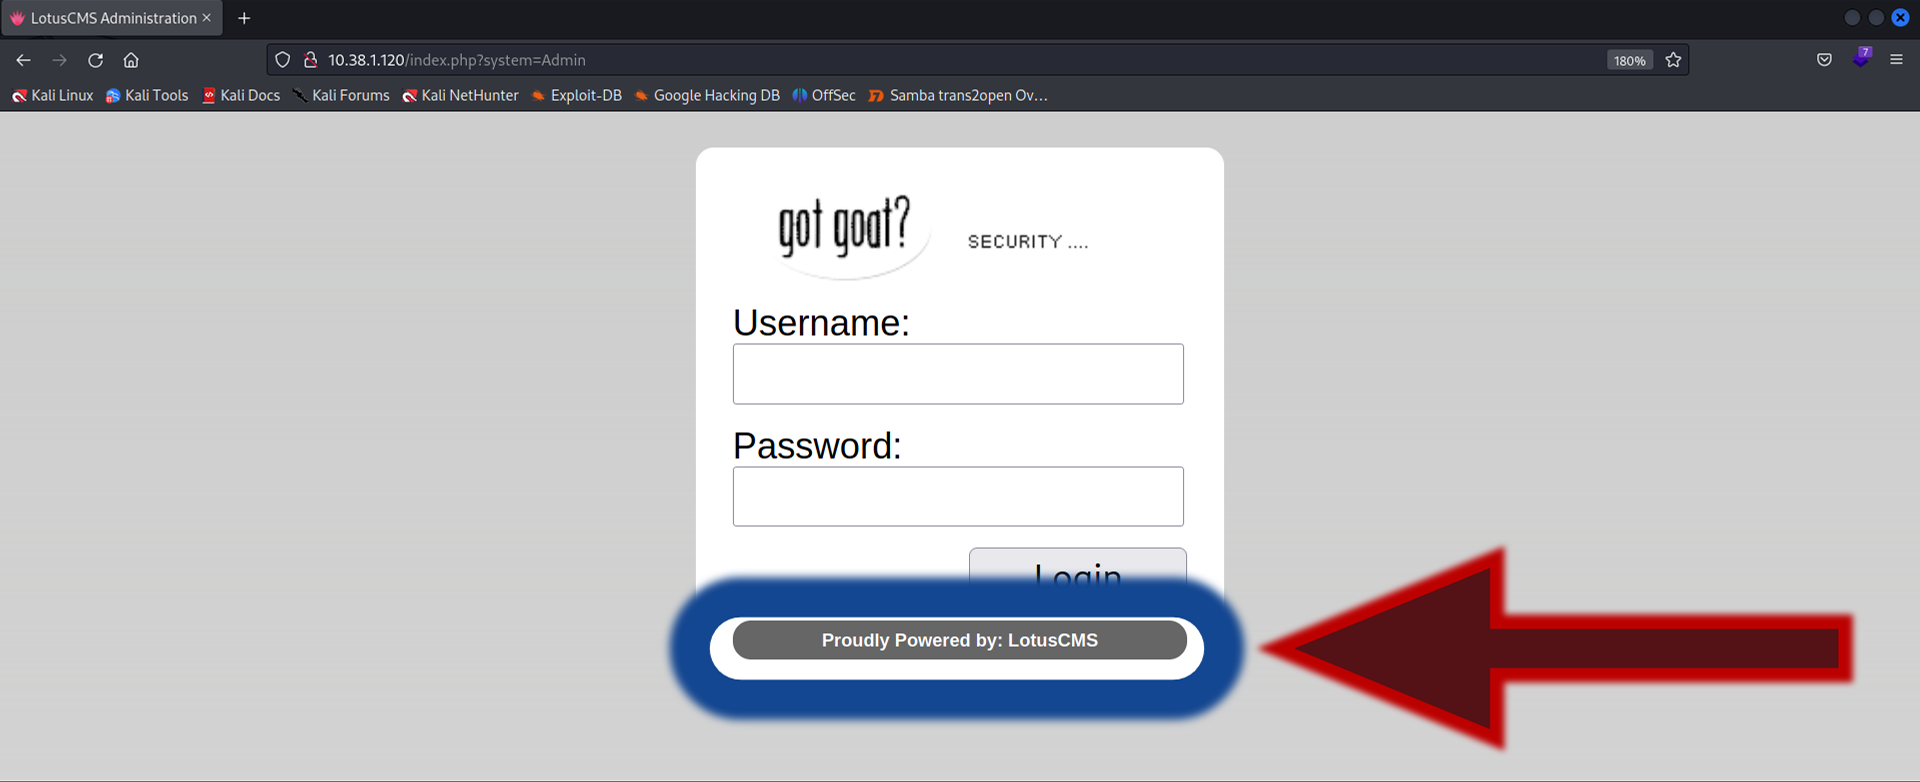Image resolution: width=1920 pixels, height=782 pixels.
Task: Reset the 180% zoom level badge
Action: coord(1629,61)
